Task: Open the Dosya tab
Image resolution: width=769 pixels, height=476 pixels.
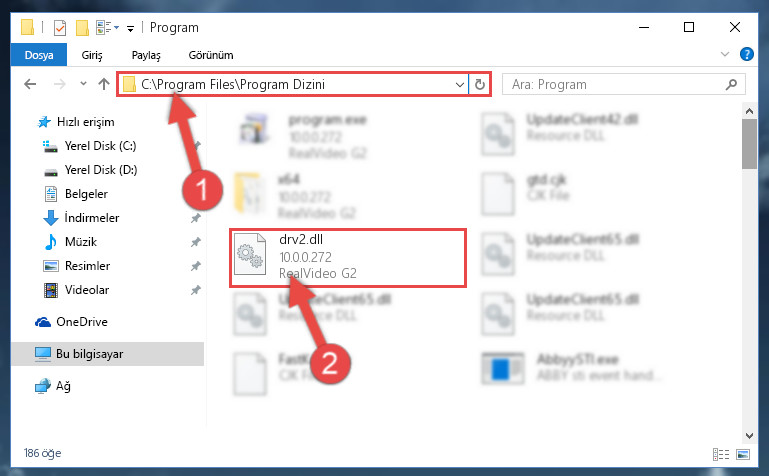Action: 39,55
